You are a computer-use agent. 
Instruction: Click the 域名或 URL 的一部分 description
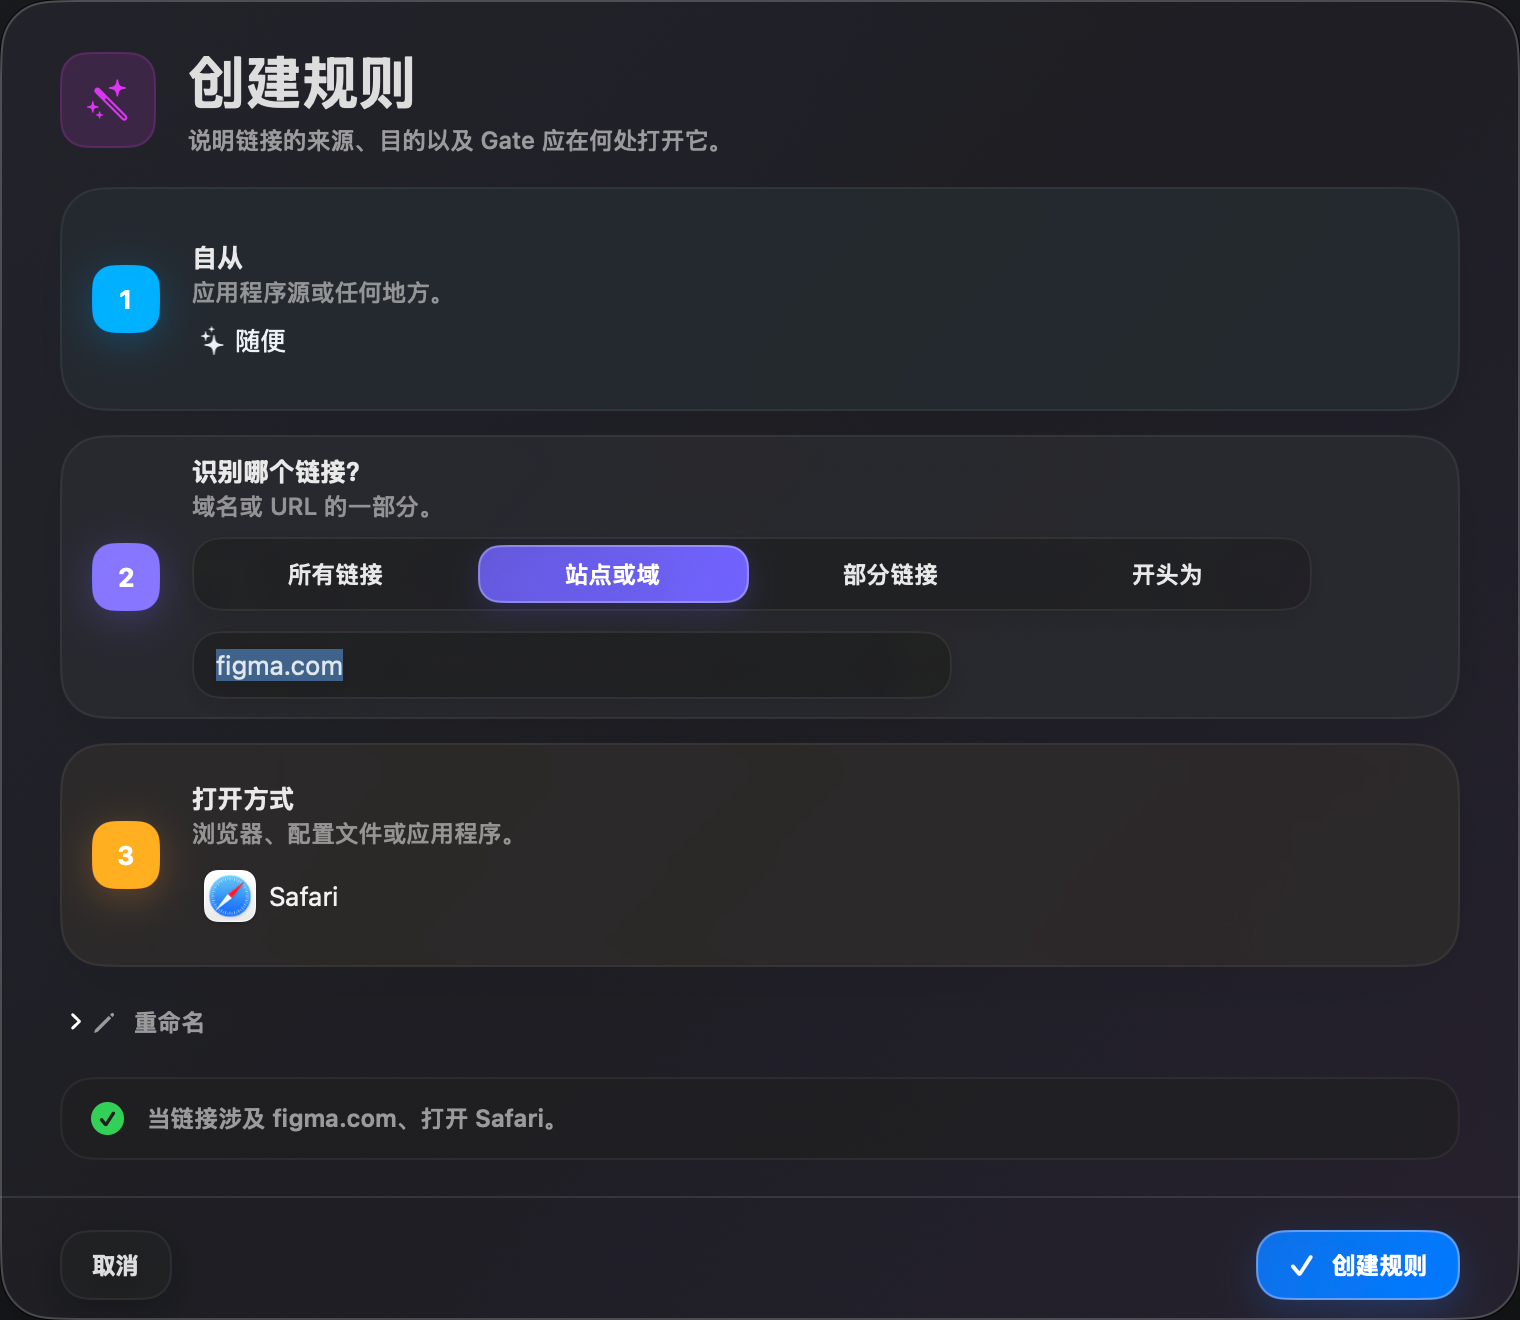click(x=311, y=507)
